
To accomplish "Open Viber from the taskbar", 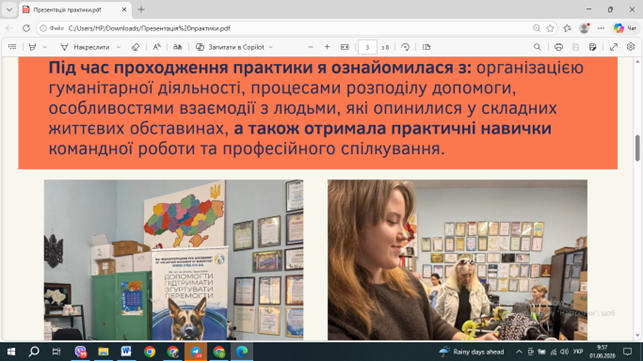I will (81, 352).
